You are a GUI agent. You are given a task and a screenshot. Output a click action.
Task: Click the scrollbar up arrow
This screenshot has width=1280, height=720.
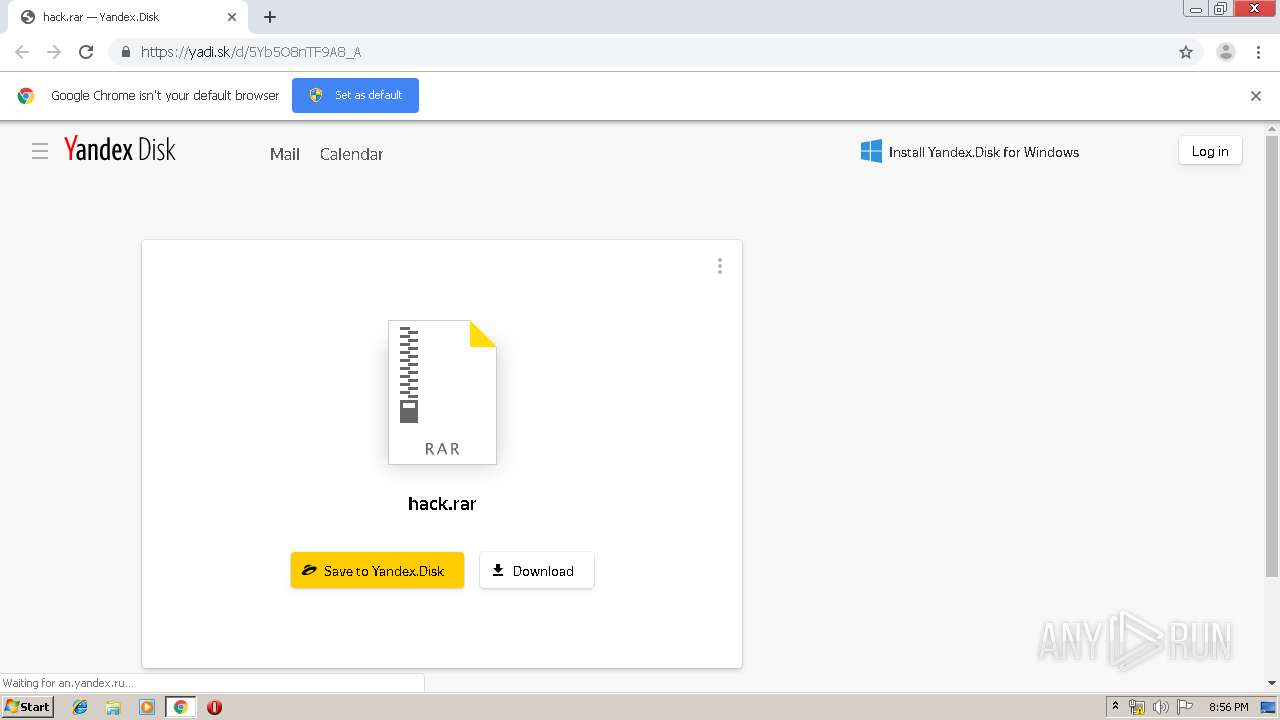pyautogui.click(x=1272, y=128)
